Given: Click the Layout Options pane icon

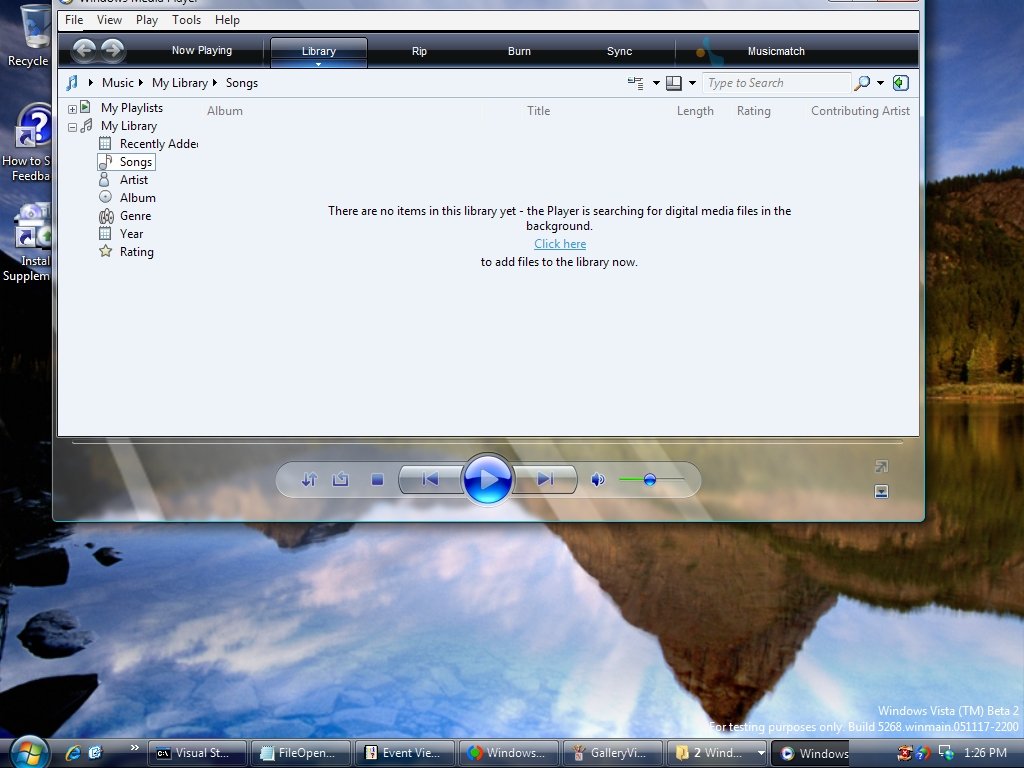Looking at the screenshot, I should point(674,83).
